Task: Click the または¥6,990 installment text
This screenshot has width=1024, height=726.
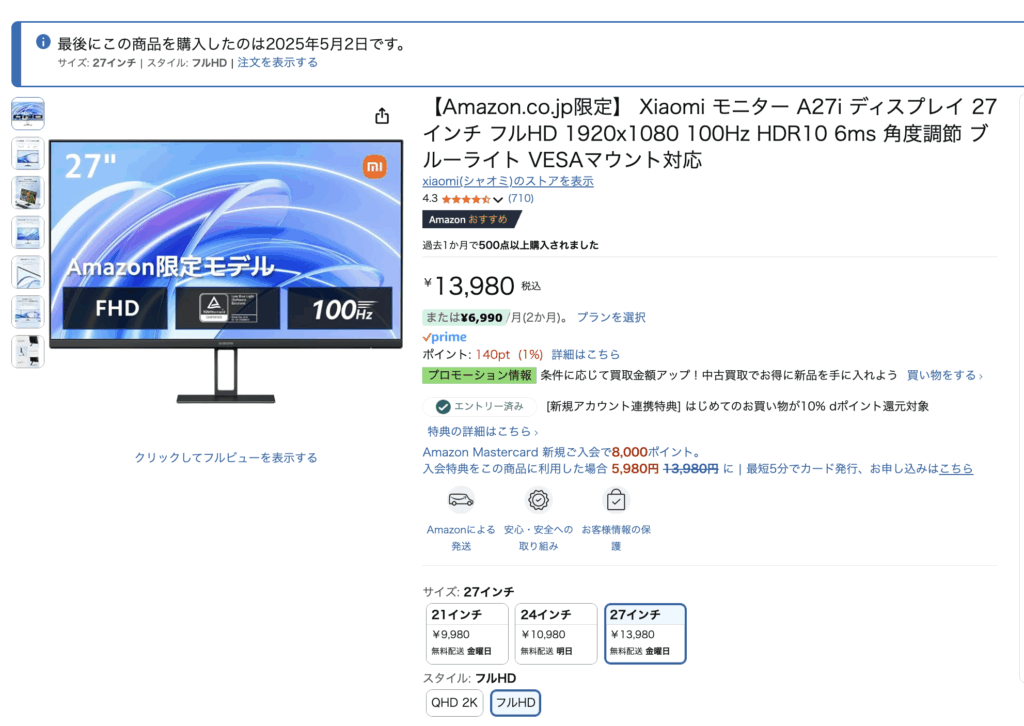Action: [x=464, y=318]
